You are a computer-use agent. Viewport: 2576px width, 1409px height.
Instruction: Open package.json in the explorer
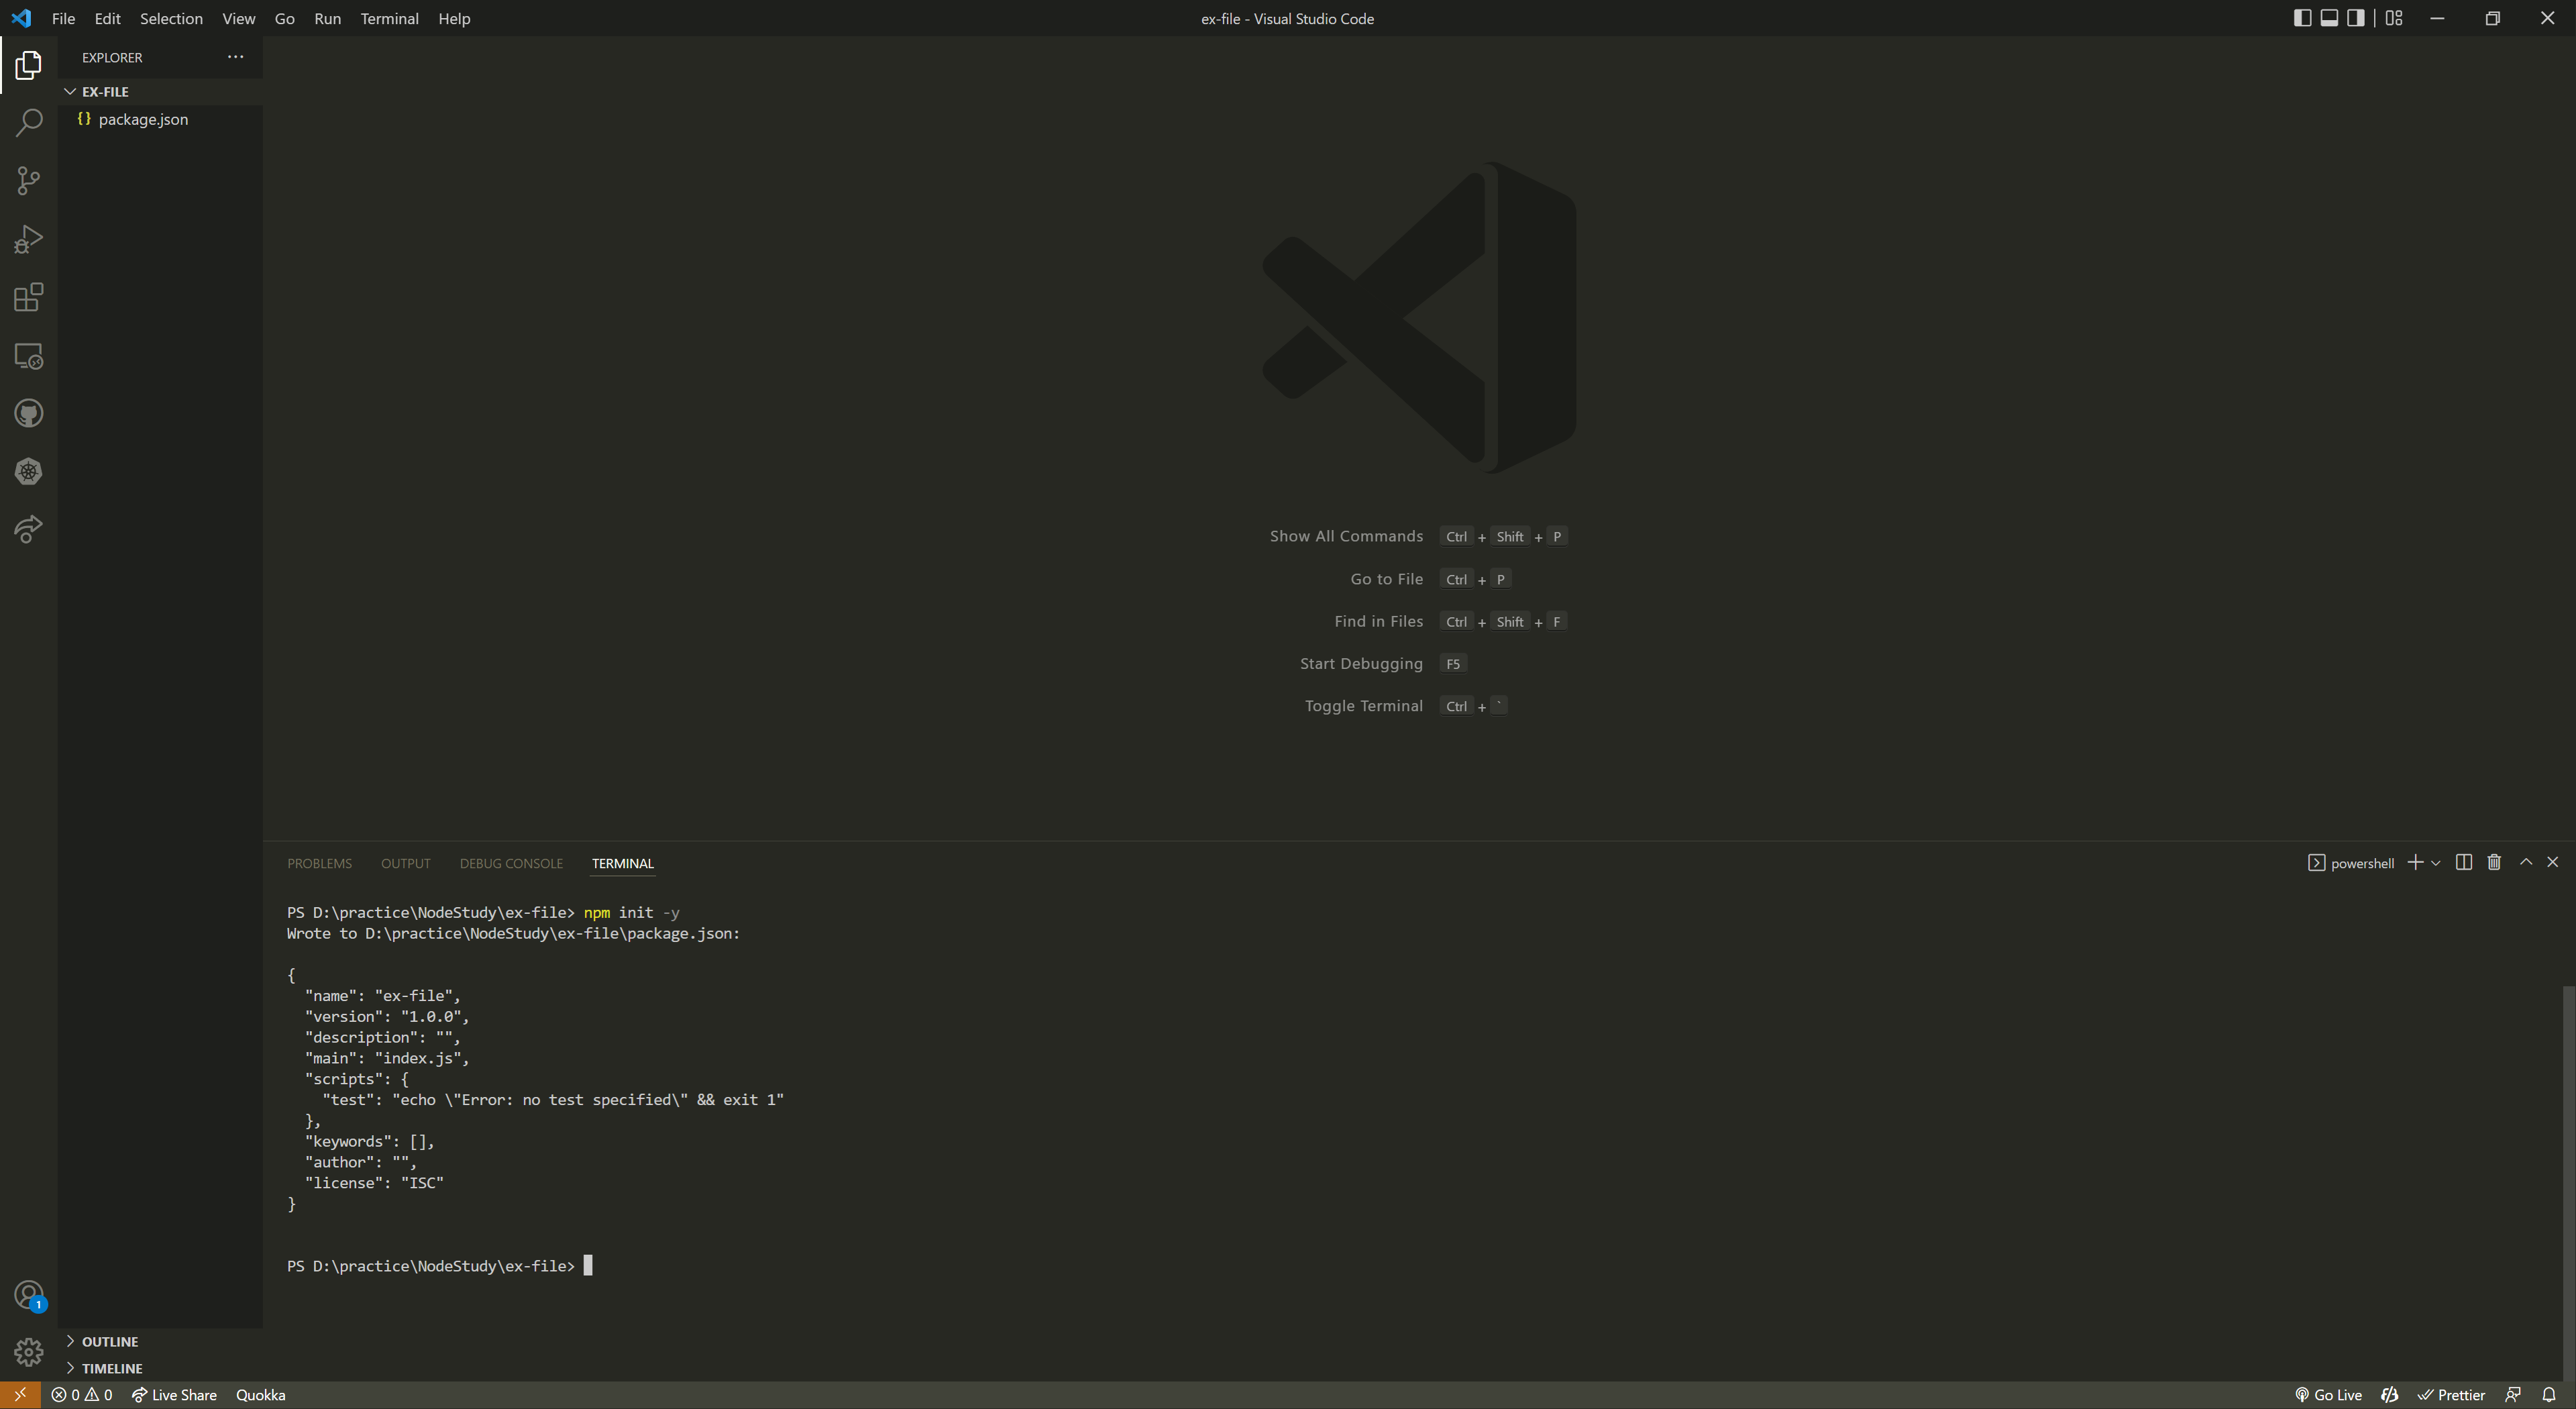pos(143,119)
